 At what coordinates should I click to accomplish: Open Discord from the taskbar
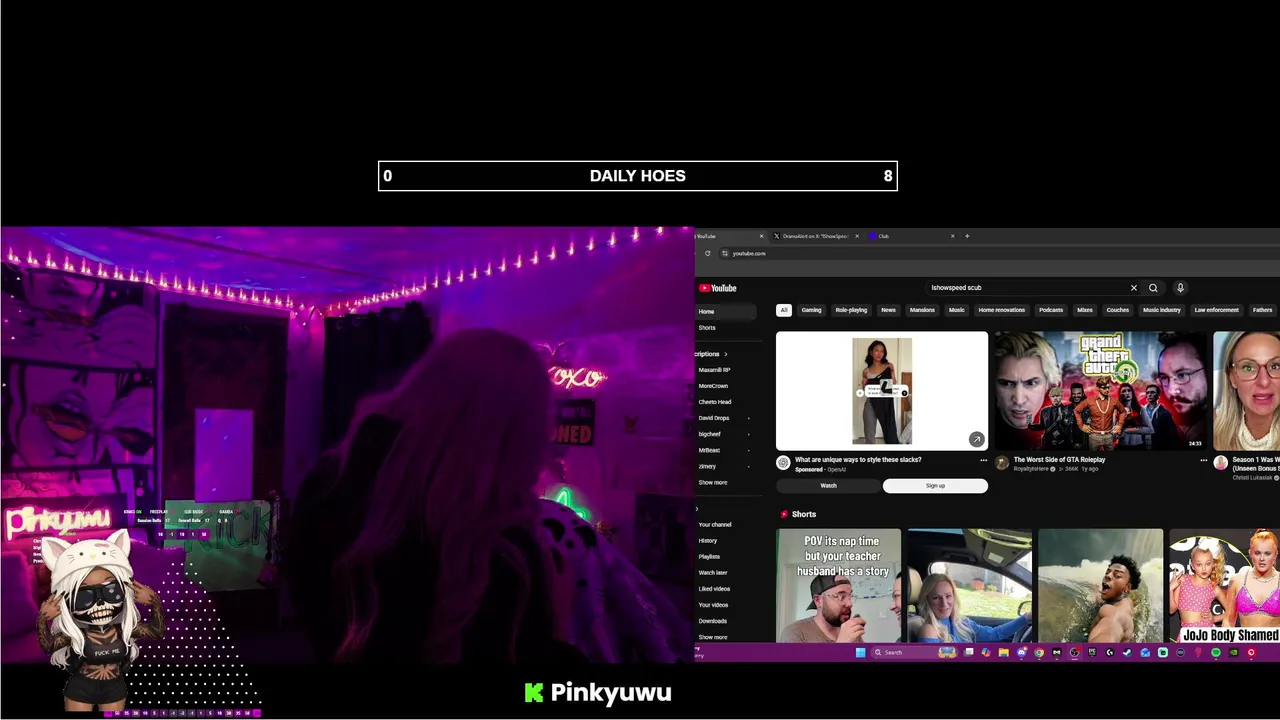click(x=1022, y=653)
